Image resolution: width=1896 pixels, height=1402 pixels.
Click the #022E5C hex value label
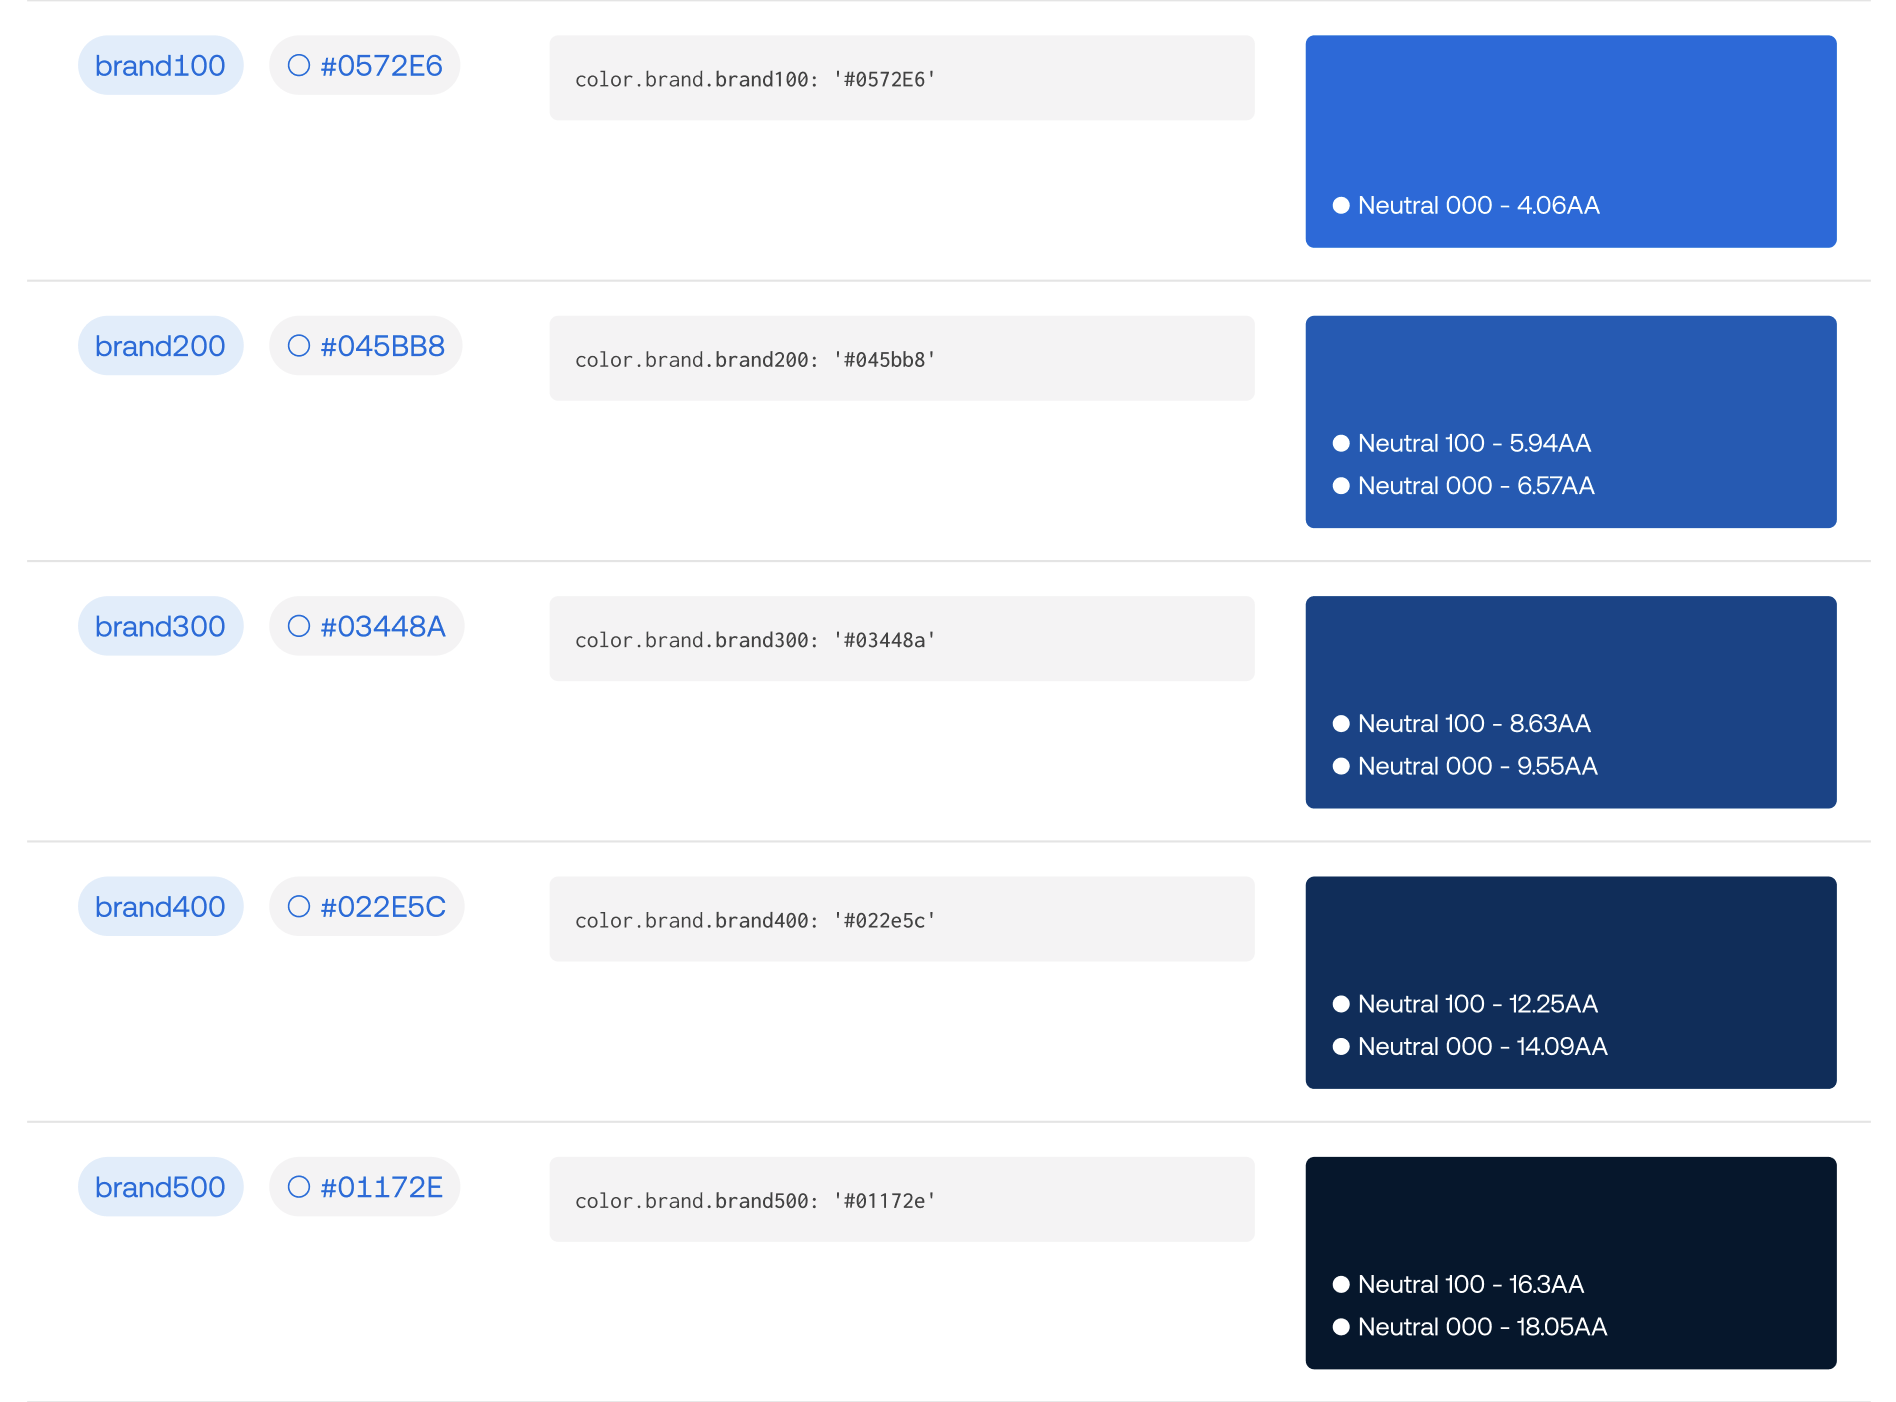coord(385,906)
